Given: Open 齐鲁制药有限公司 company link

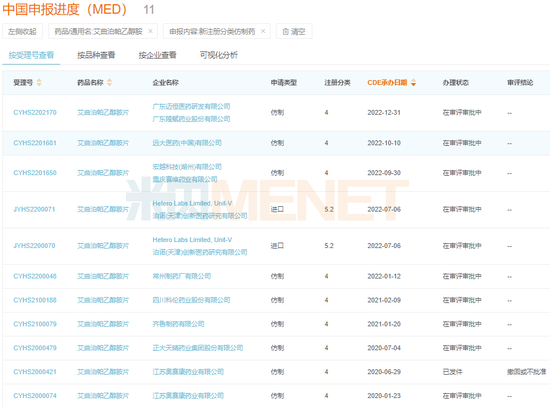Looking at the screenshot, I should tap(178, 324).
